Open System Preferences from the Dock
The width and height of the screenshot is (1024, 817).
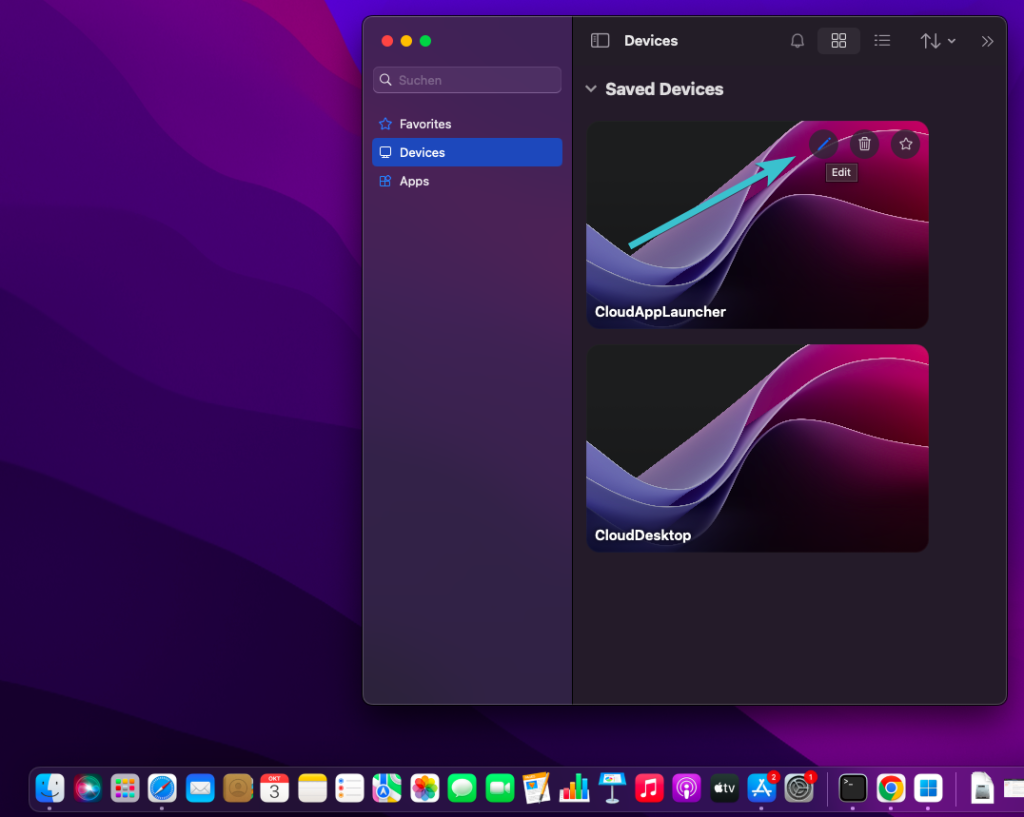[x=799, y=788]
